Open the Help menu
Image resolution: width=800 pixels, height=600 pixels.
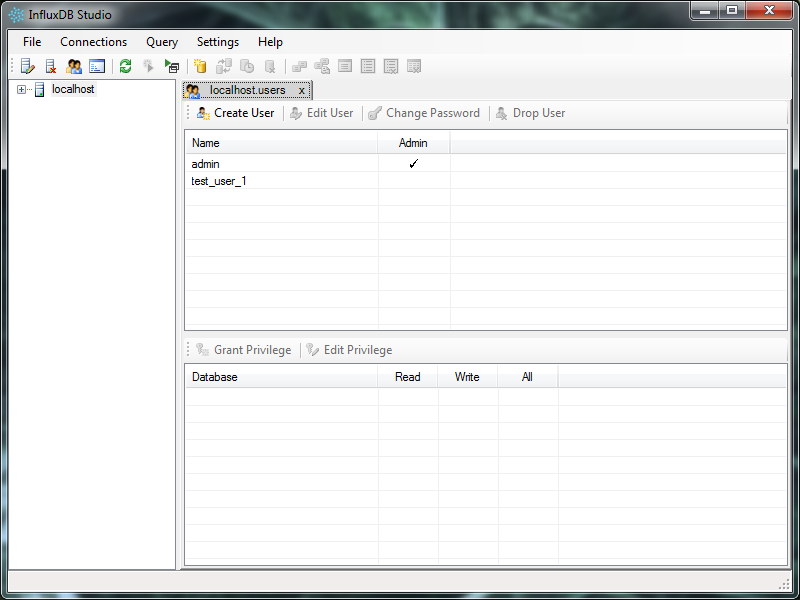tap(270, 42)
